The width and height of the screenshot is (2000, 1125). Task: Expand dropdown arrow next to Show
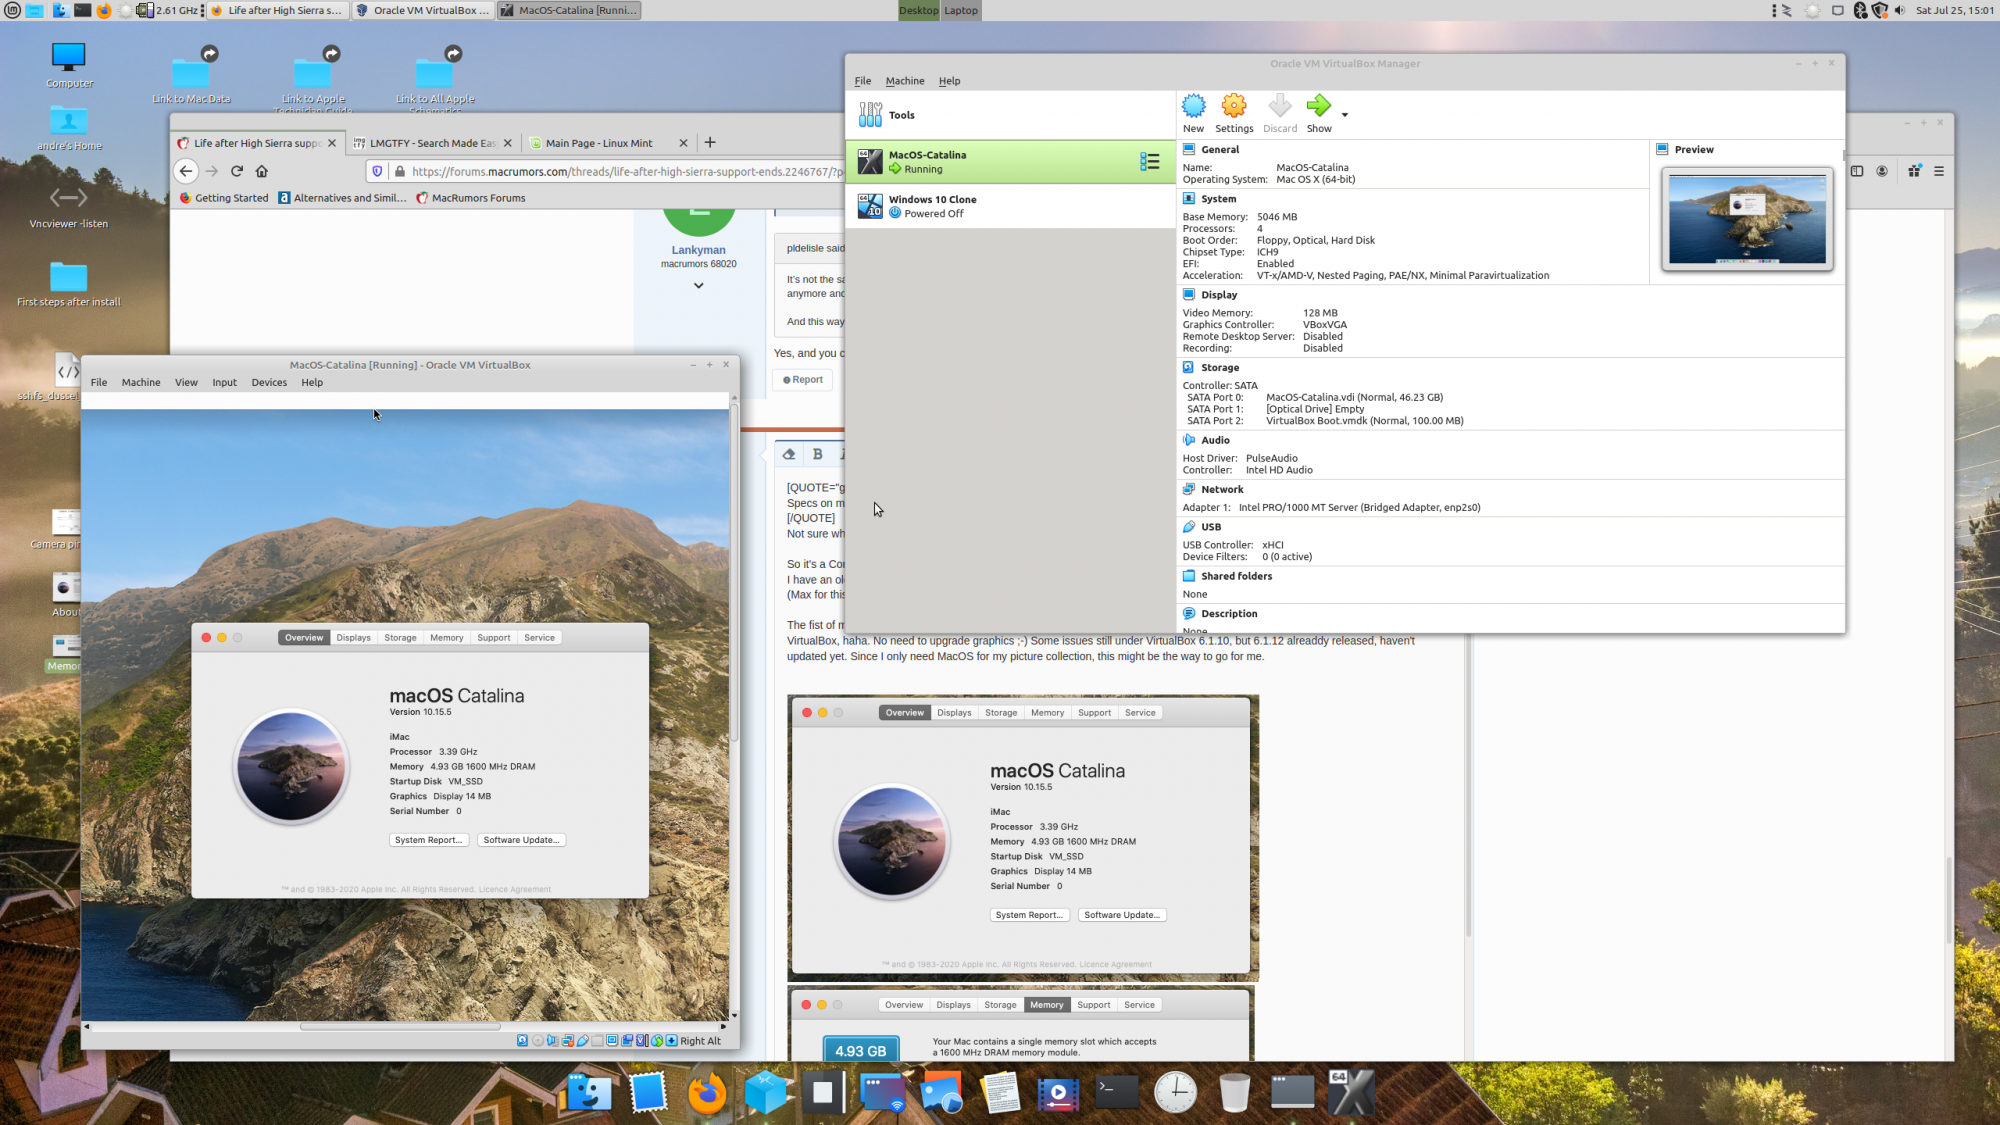(x=1344, y=115)
